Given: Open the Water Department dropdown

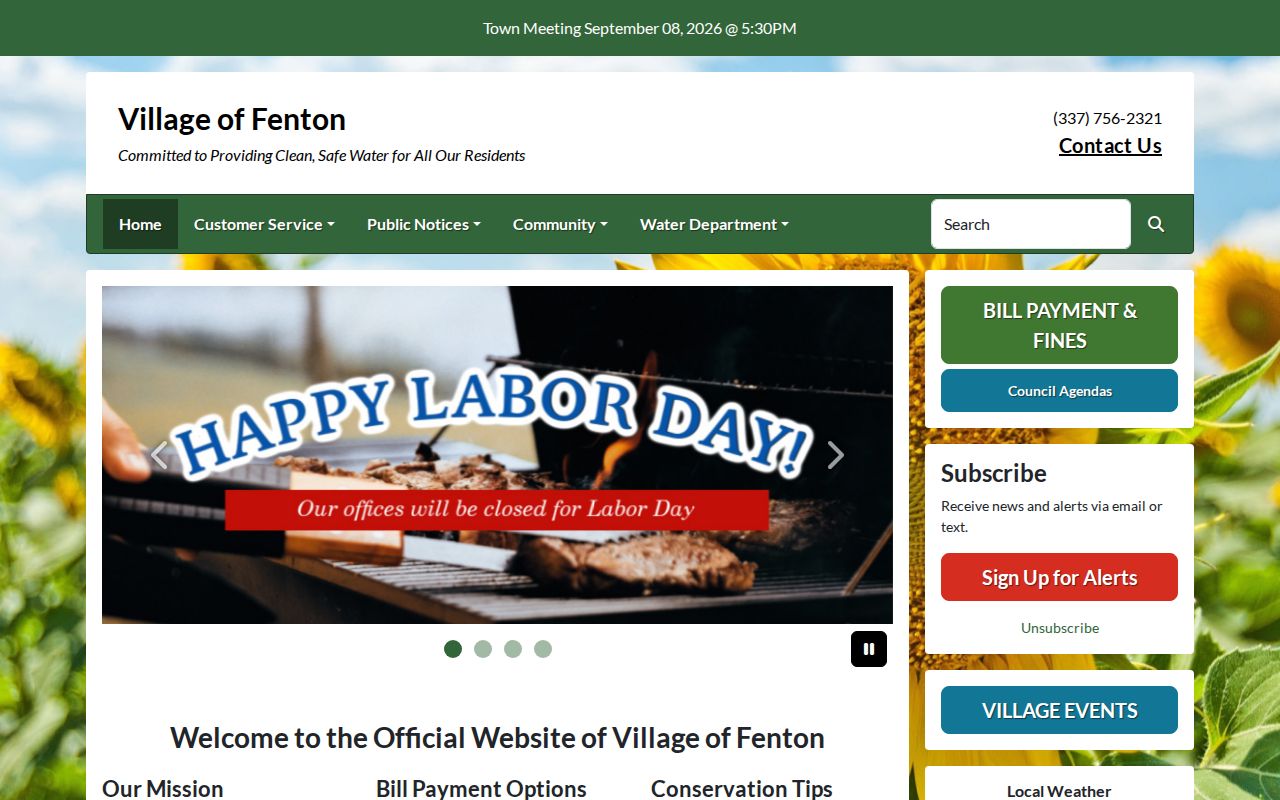Looking at the screenshot, I should click(x=714, y=224).
